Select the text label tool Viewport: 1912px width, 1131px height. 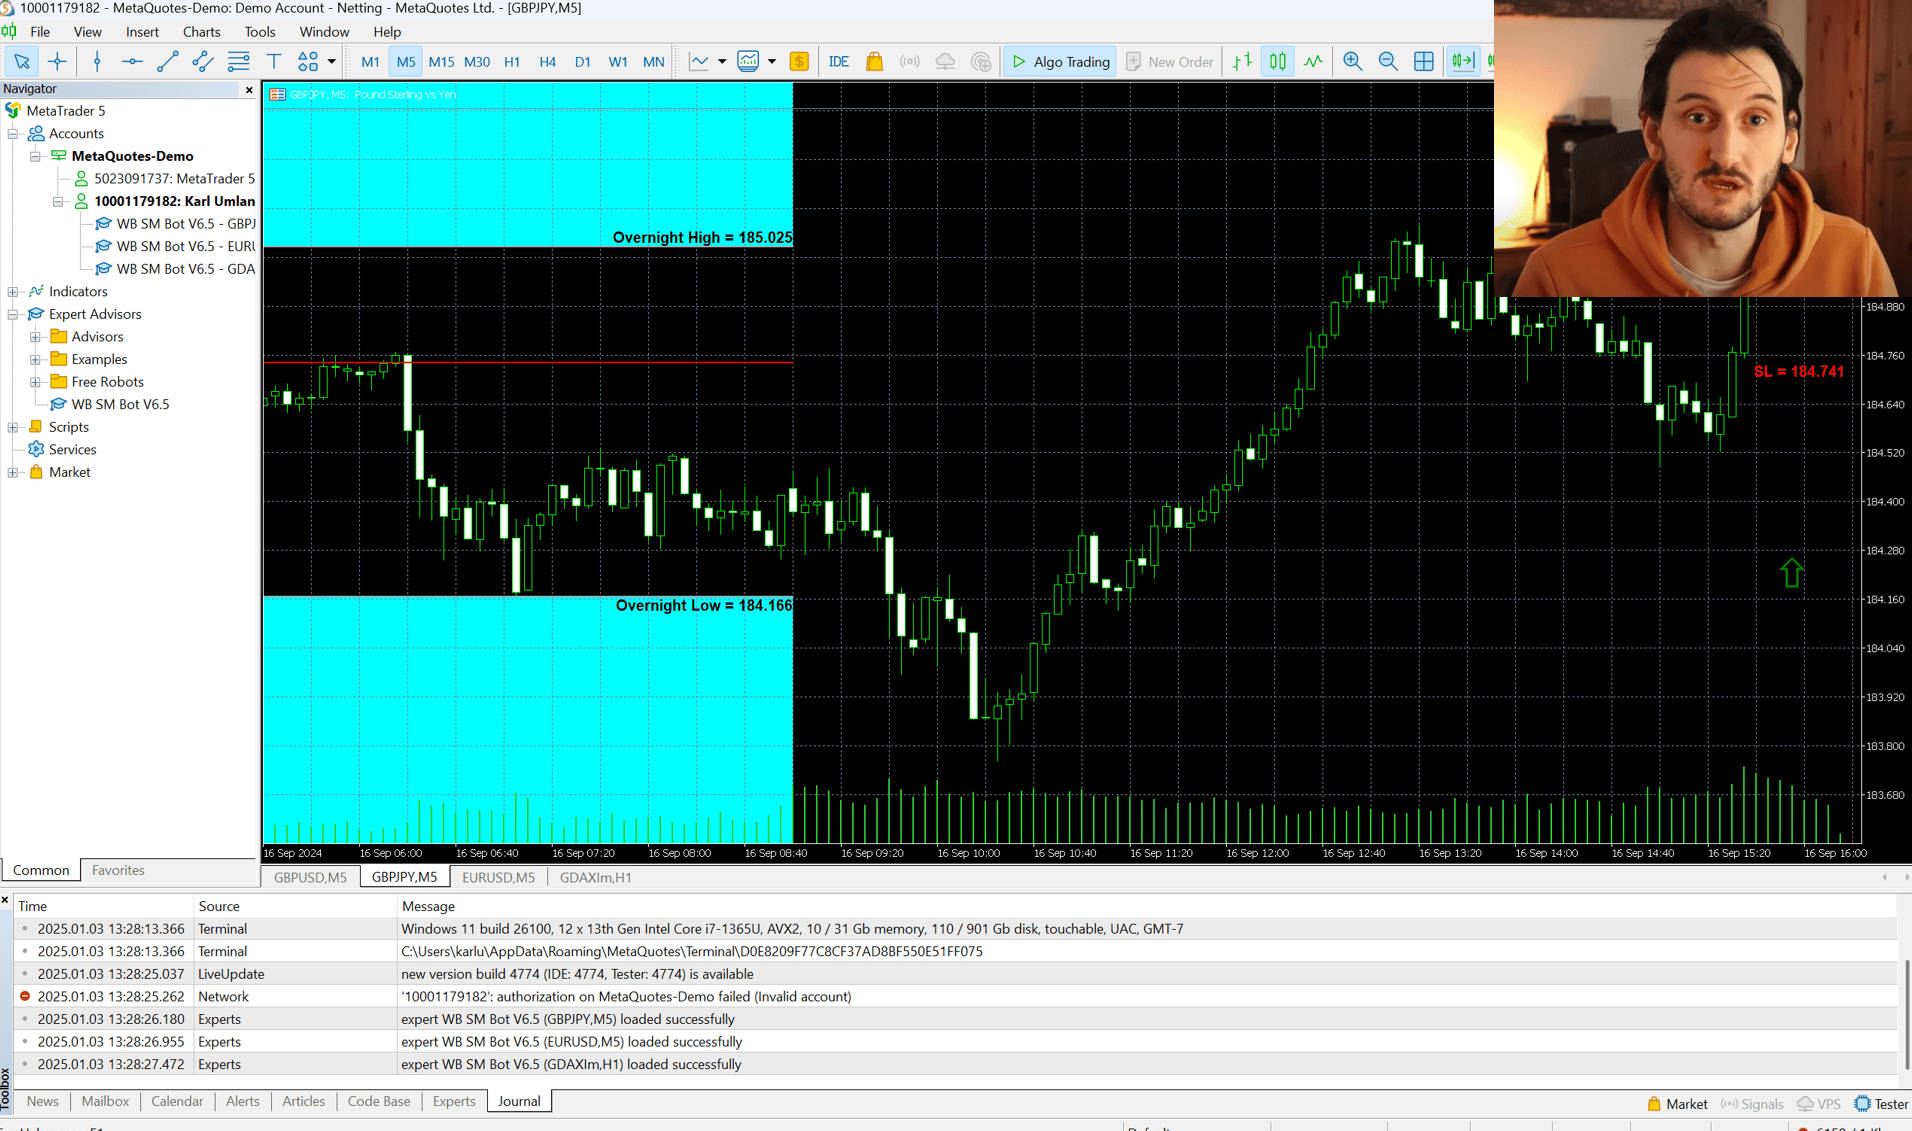coord(273,62)
